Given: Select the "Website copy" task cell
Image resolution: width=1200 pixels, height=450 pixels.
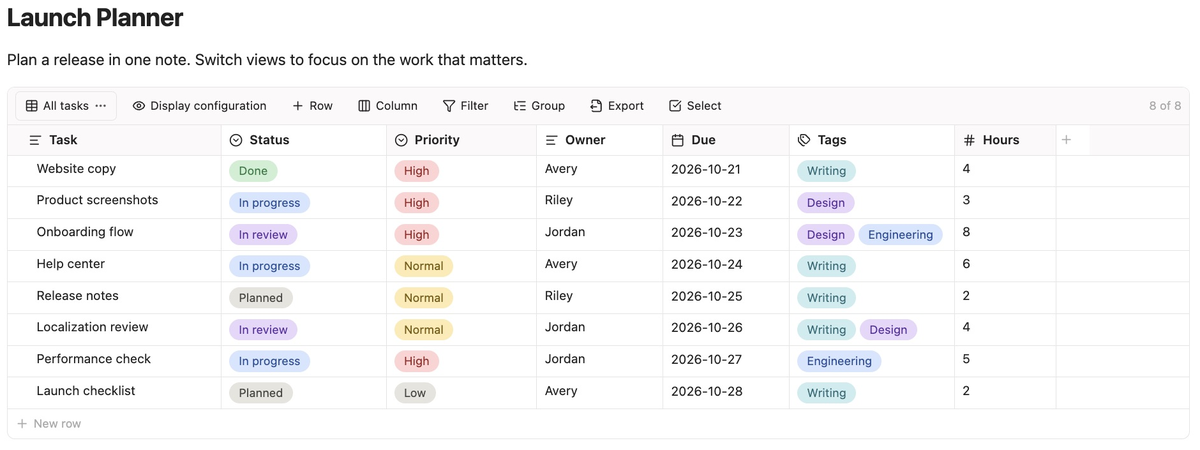Looking at the screenshot, I should click(x=114, y=171).
